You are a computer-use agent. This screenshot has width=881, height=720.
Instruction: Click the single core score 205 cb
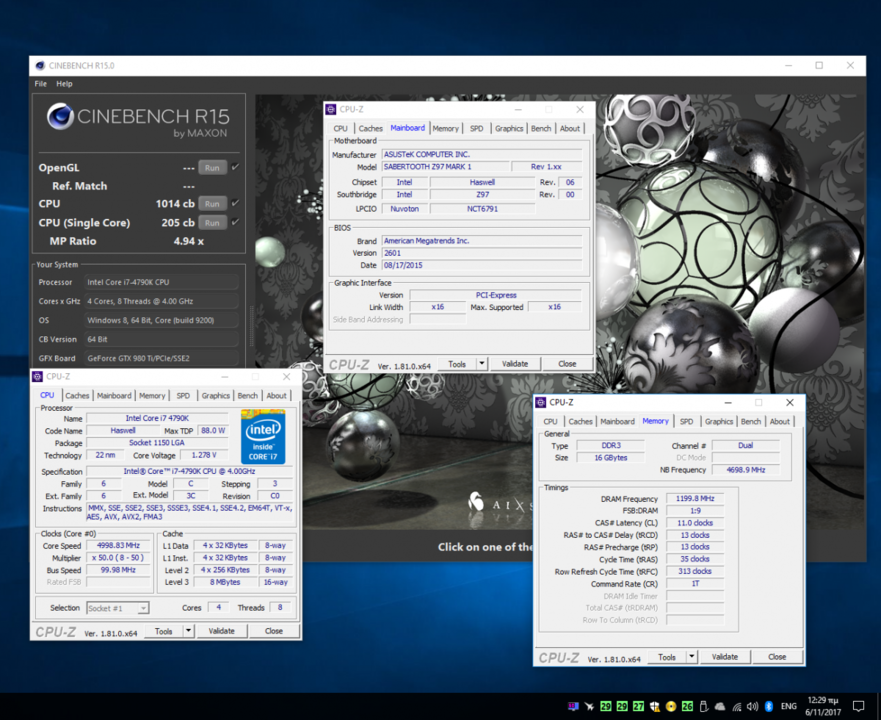click(178, 223)
